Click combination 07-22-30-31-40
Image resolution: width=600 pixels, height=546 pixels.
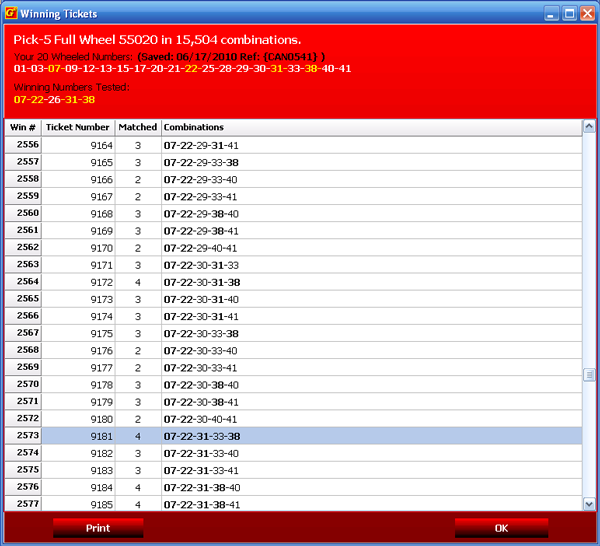click(x=201, y=300)
